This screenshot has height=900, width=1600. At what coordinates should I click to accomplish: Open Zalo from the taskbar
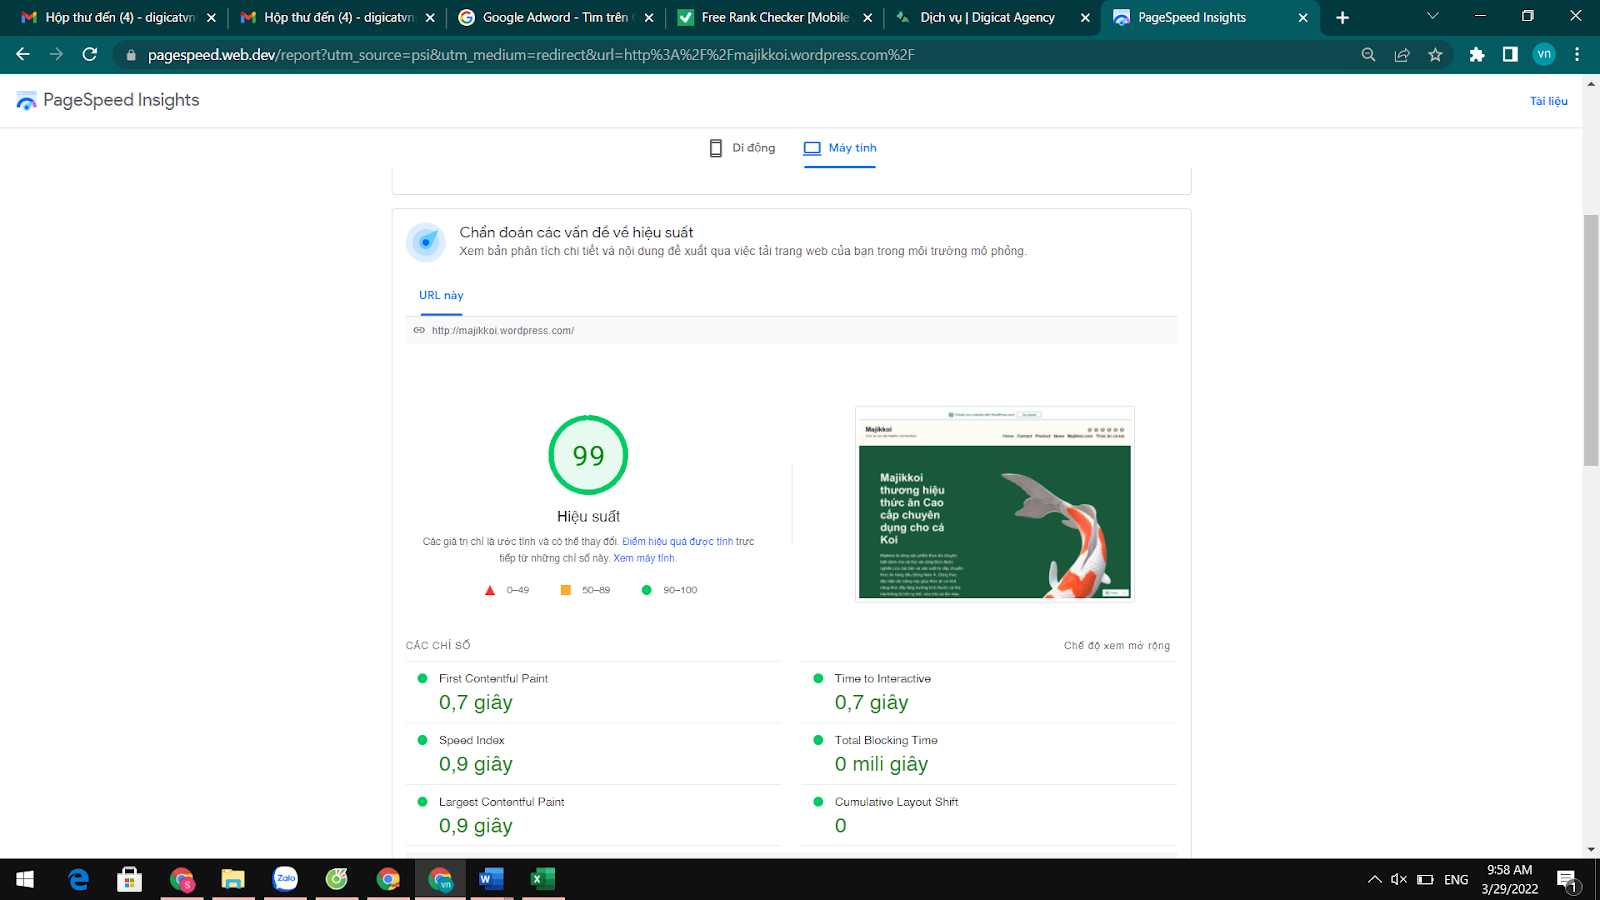coord(285,879)
